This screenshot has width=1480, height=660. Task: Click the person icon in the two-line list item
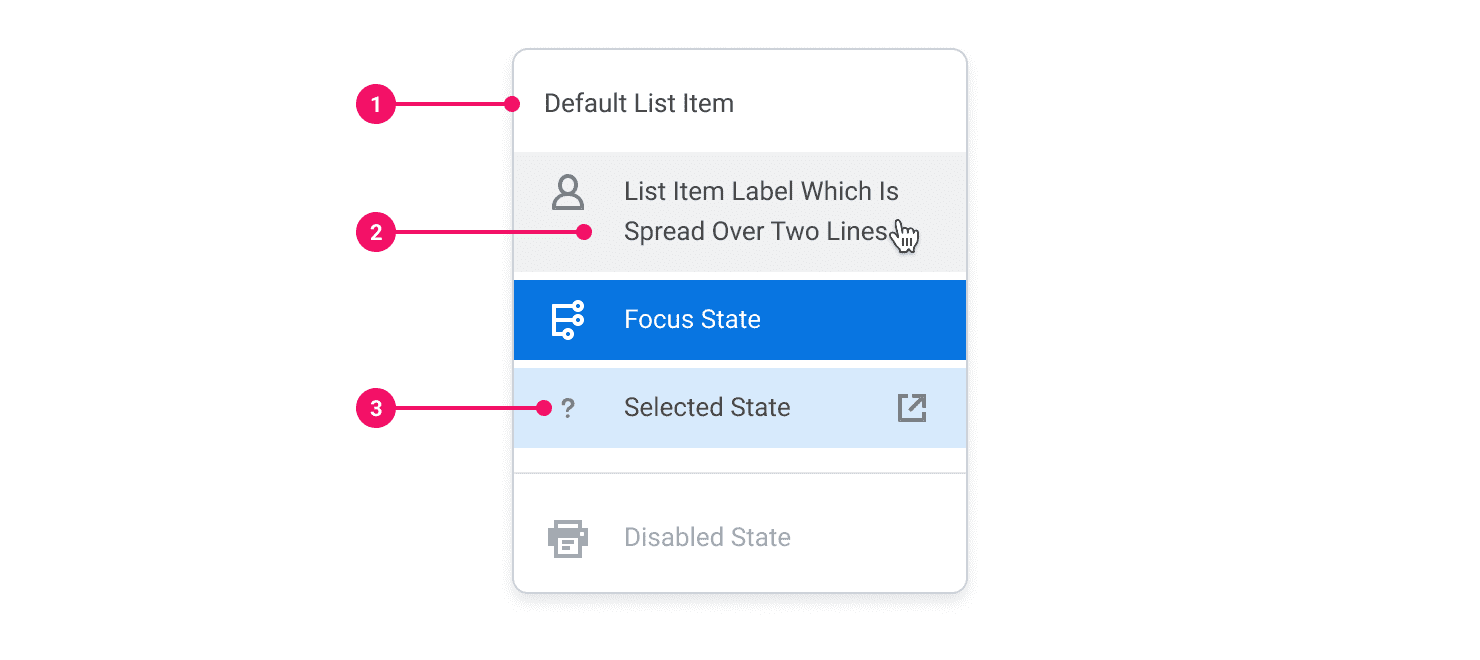pos(568,192)
